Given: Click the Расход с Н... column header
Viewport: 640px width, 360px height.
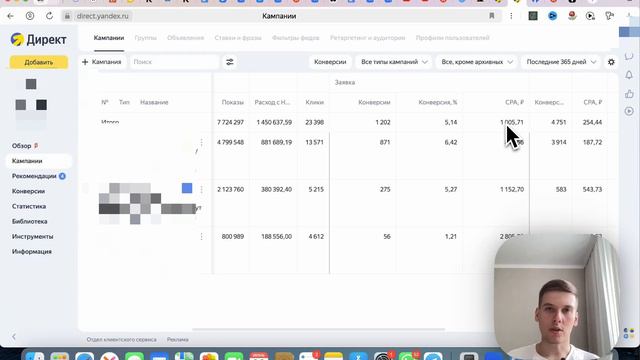Looking at the screenshot, I should [x=272, y=102].
